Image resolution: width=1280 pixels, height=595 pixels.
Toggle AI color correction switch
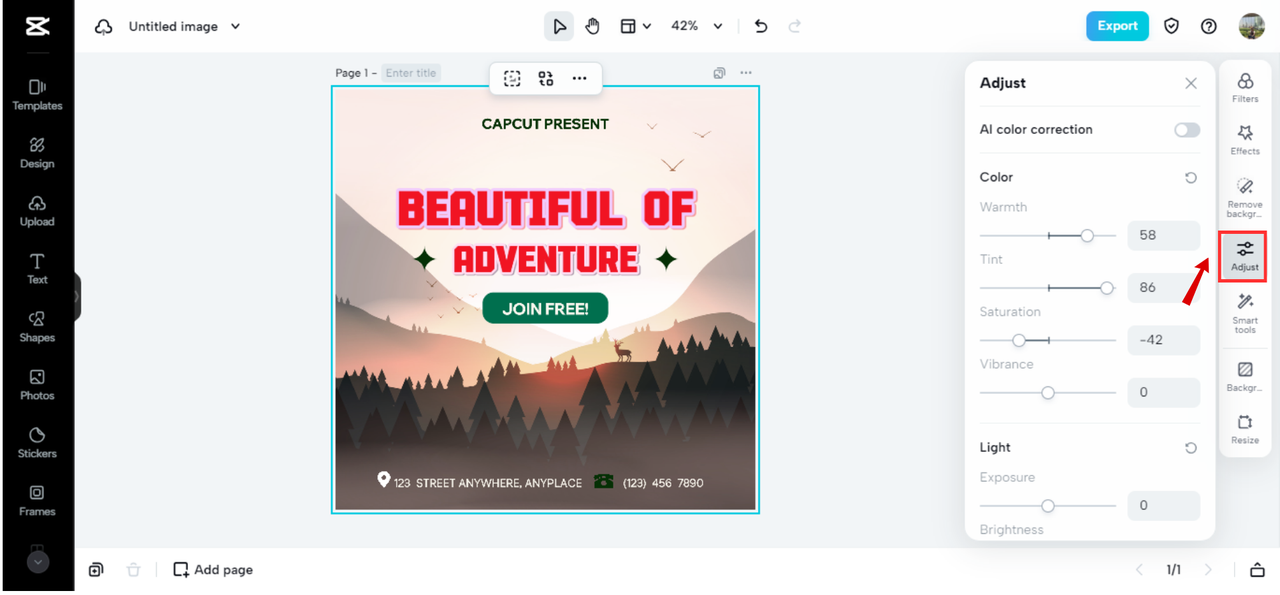pyautogui.click(x=1187, y=130)
